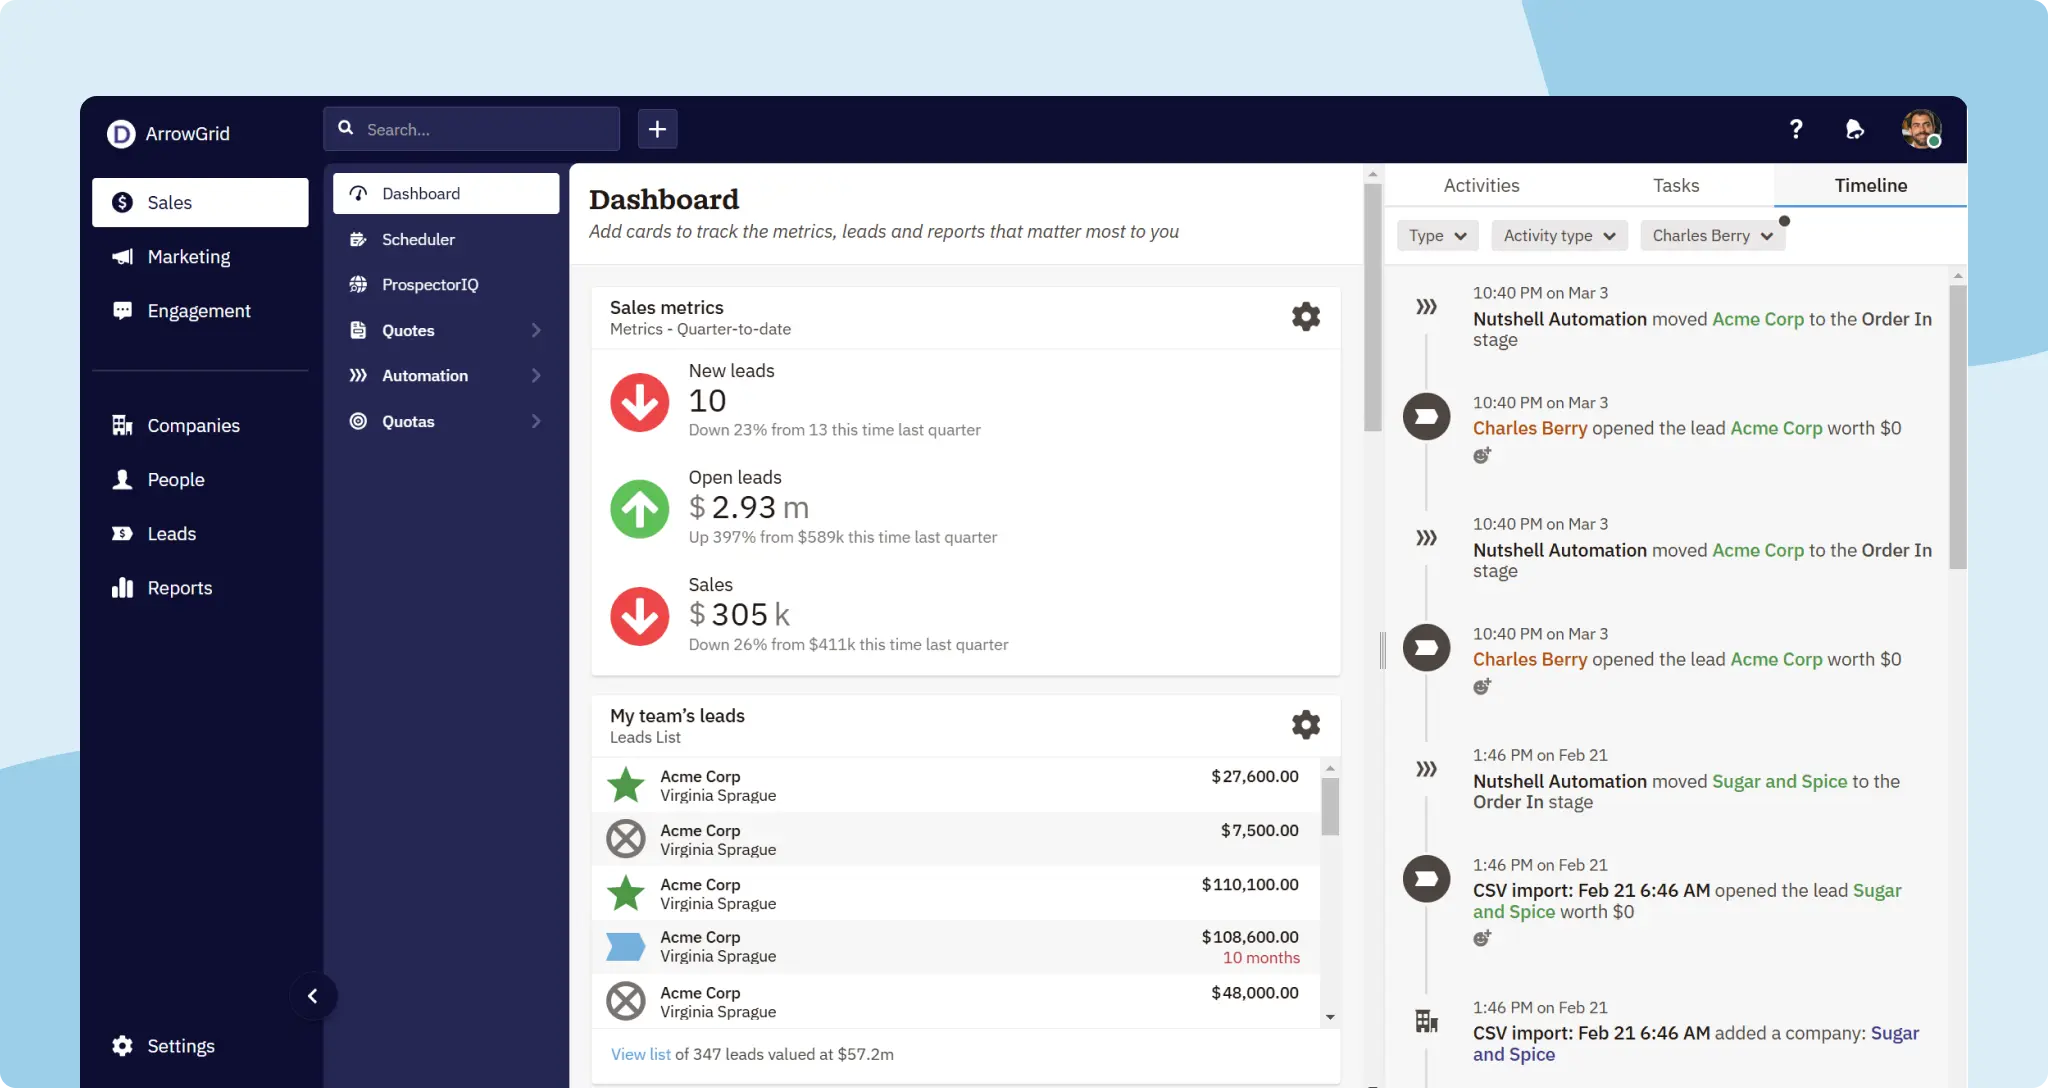Switch to the Tasks tab
Image resolution: width=2048 pixels, height=1088 pixels.
click(1675, 185)
